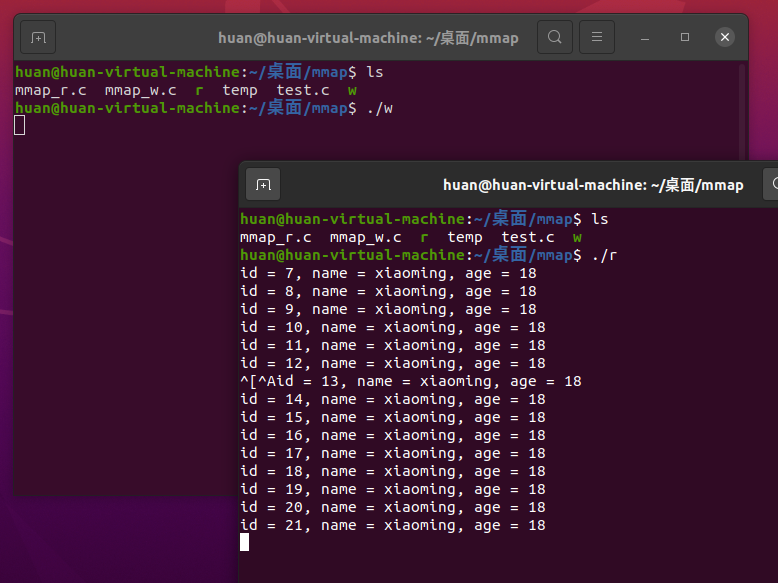Image resolution: width=778 pixels, height=583 pixels.
Task: Click temp in back terminal listing
Action: 240,91
